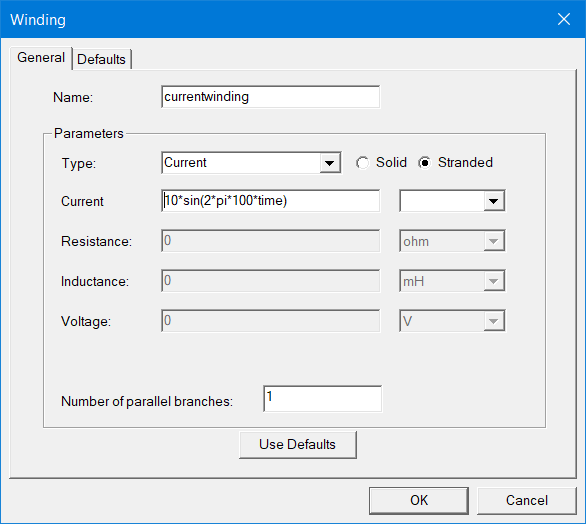
Task: Click the Number of parallel branches field
Action: coord(323,399)
